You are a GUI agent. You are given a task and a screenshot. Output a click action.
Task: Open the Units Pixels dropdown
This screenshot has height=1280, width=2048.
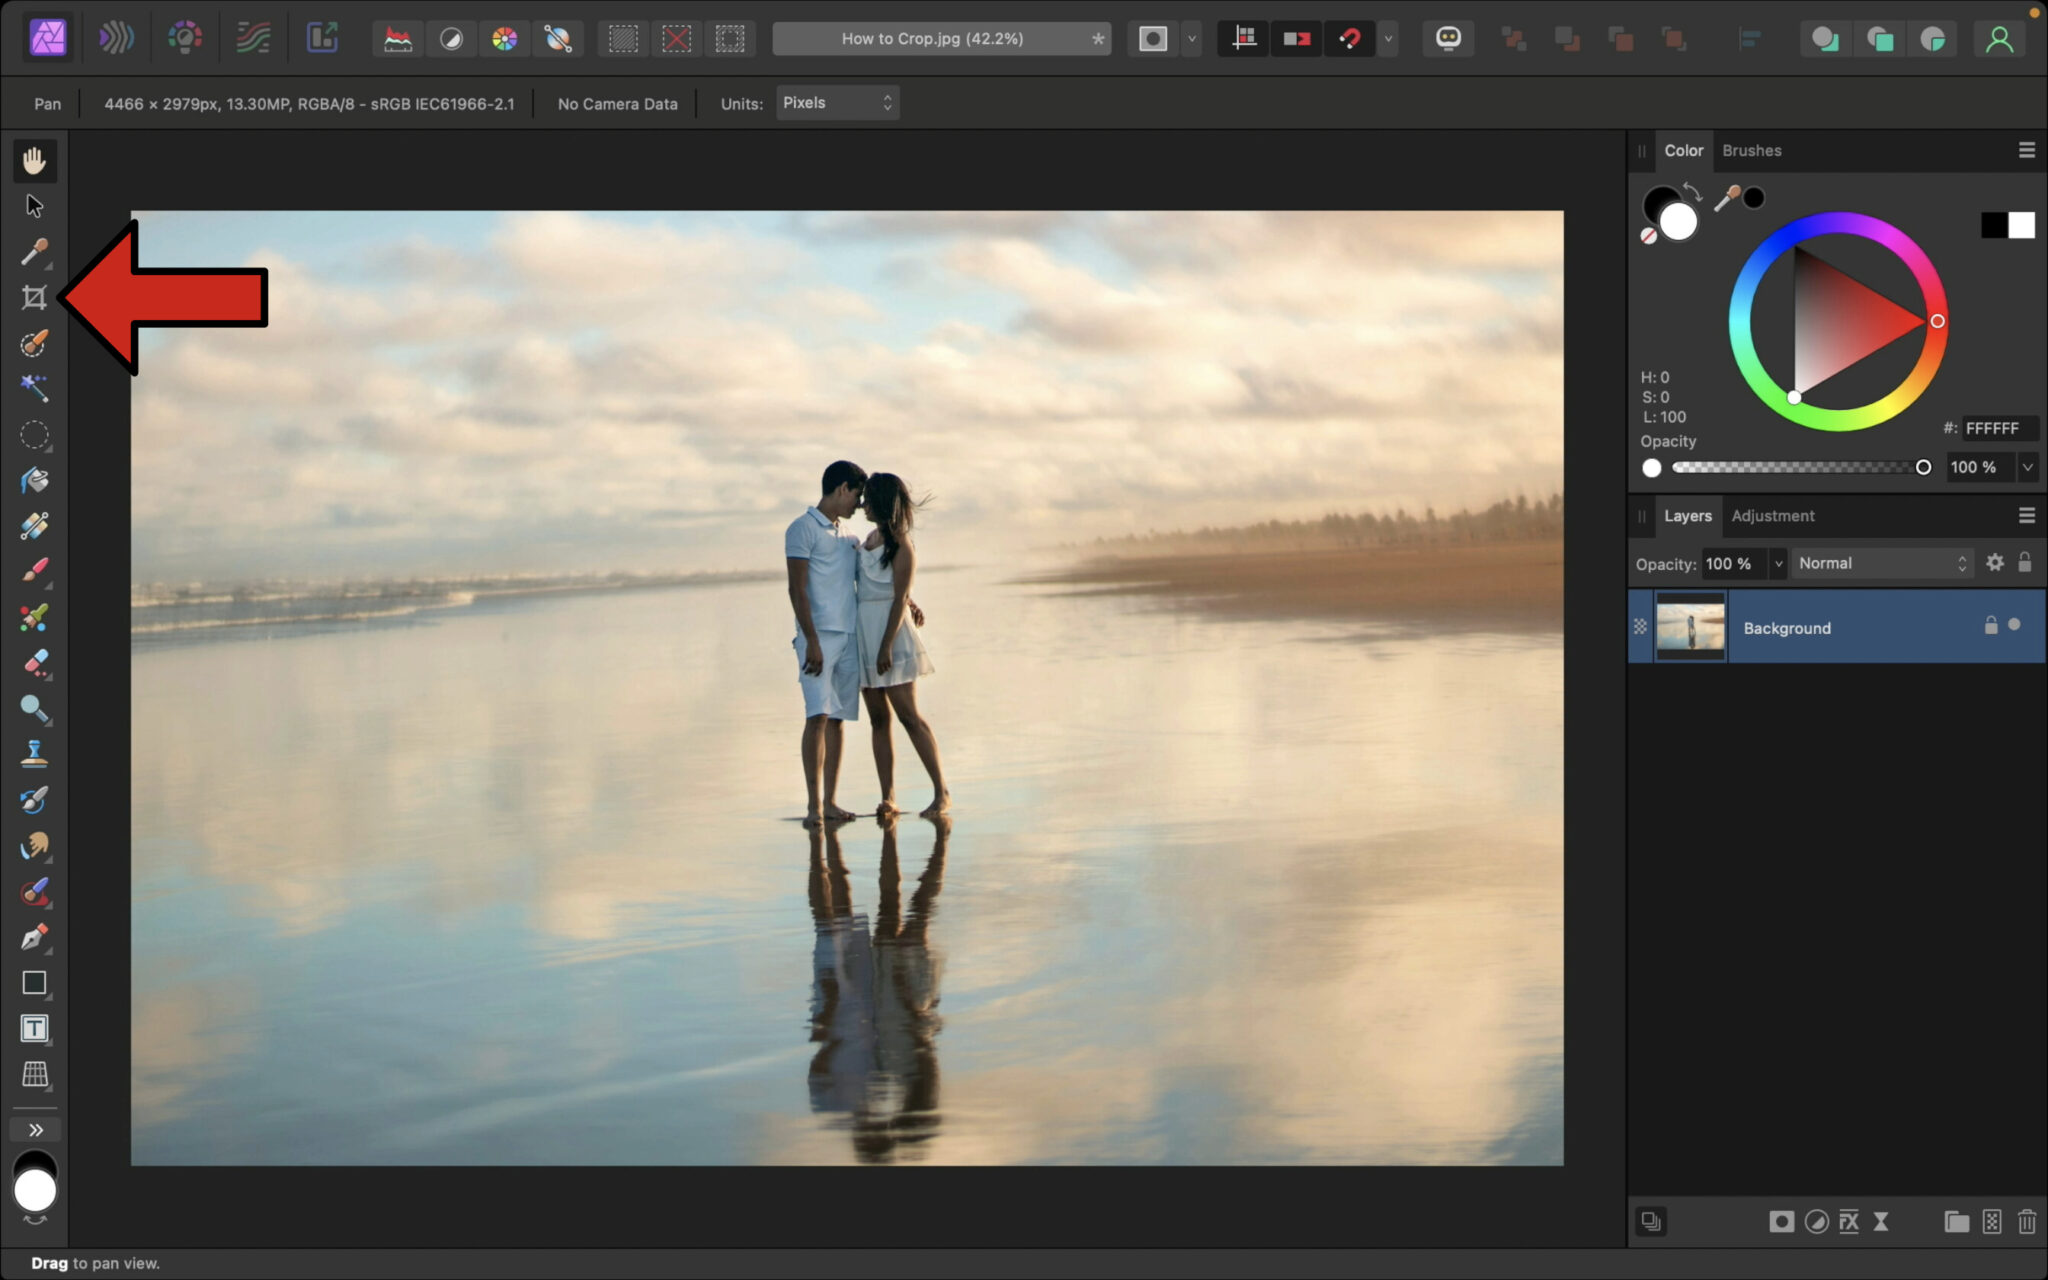tap(837, 102)
